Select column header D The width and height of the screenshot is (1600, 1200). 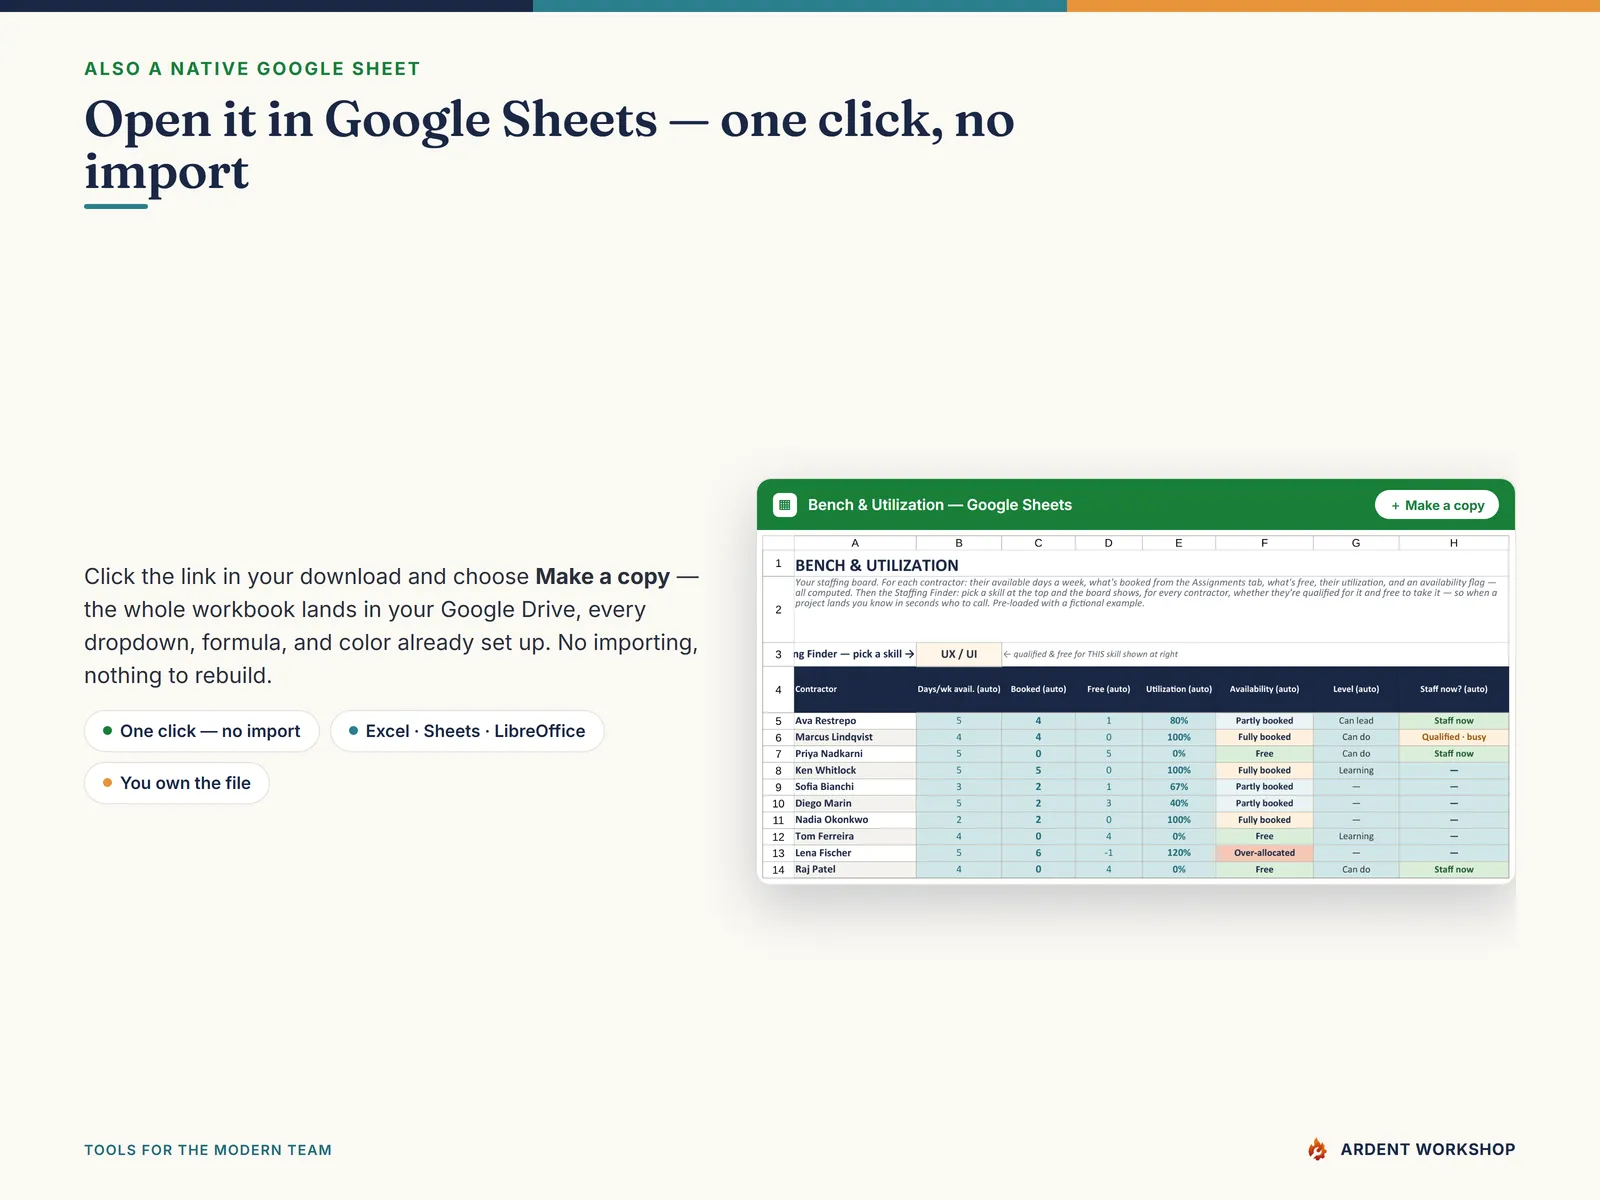1108,543
